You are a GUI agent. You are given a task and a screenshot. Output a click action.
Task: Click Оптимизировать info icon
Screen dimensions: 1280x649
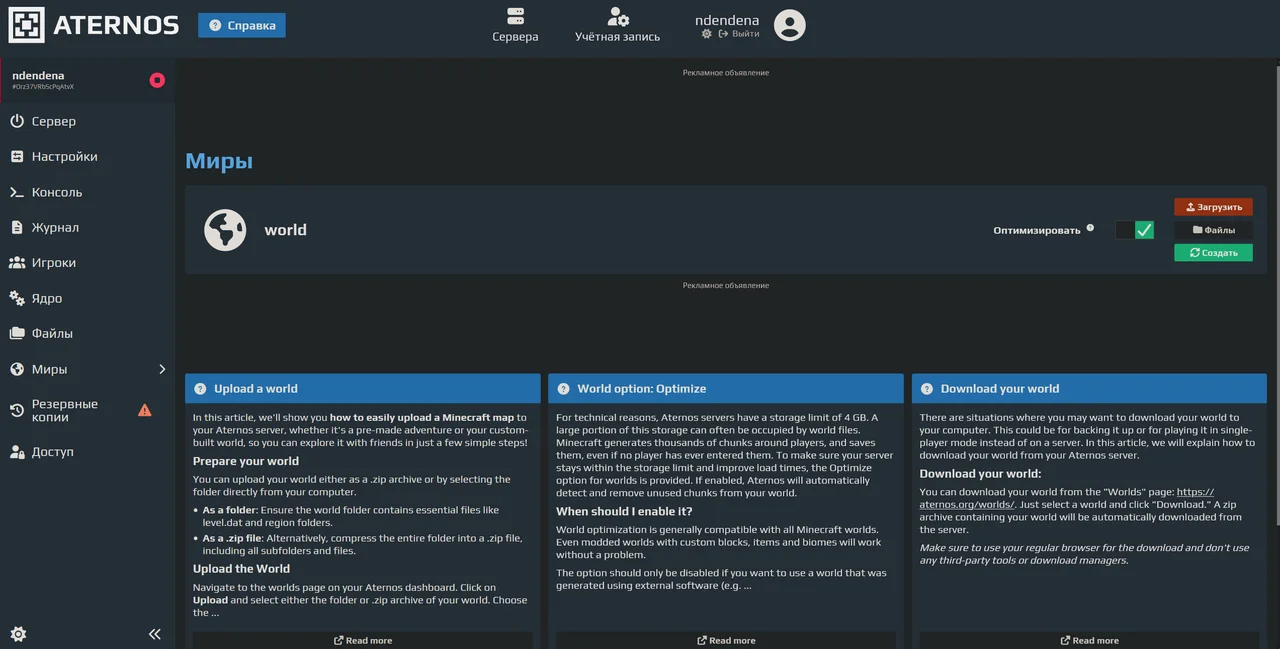point(1090,228)
